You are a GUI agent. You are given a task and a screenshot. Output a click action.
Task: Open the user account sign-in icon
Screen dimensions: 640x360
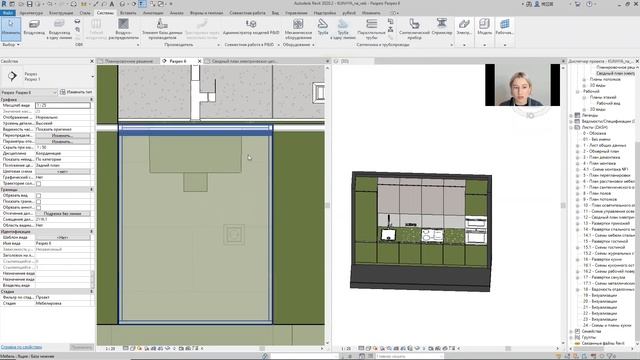(x=537, y=4)
